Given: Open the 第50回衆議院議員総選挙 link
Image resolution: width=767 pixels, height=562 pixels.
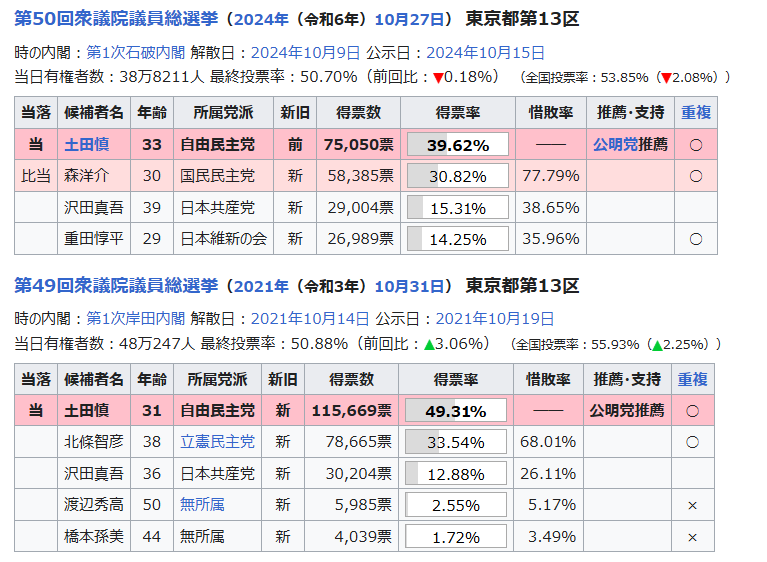Looking at the screenshot, I should (x=115, y=20).
